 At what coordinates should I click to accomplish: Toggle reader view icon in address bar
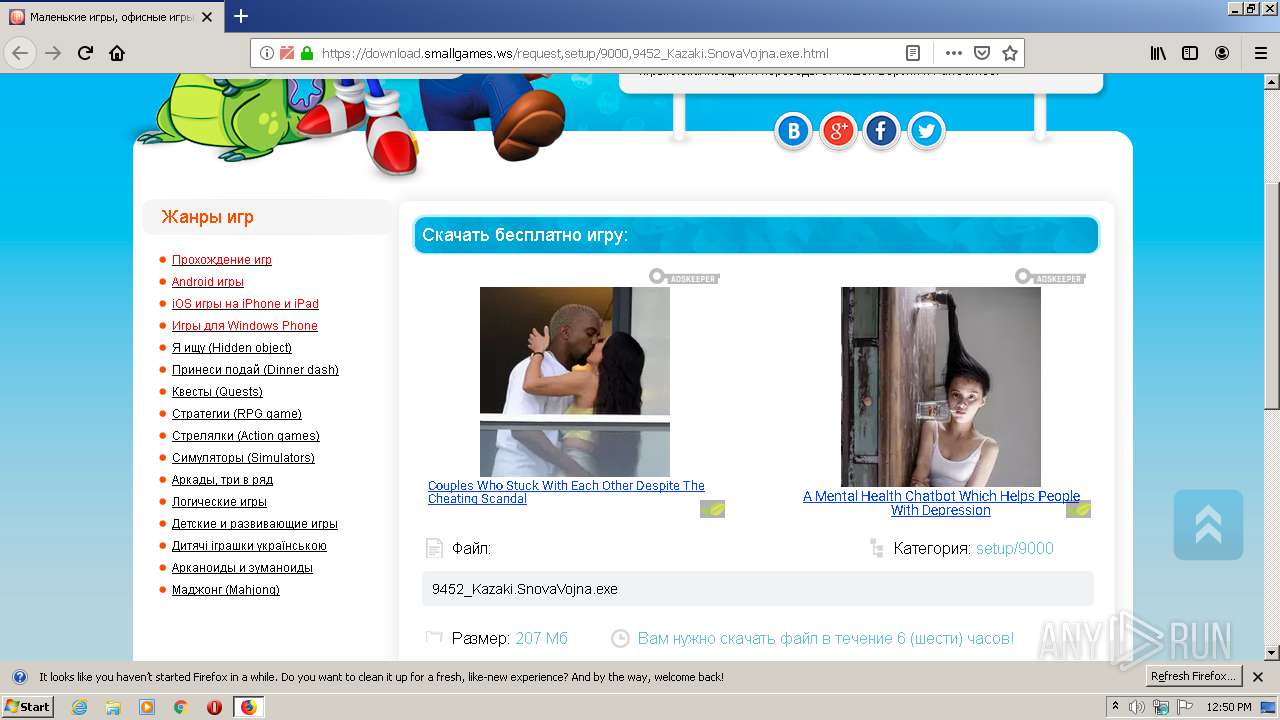913,53
